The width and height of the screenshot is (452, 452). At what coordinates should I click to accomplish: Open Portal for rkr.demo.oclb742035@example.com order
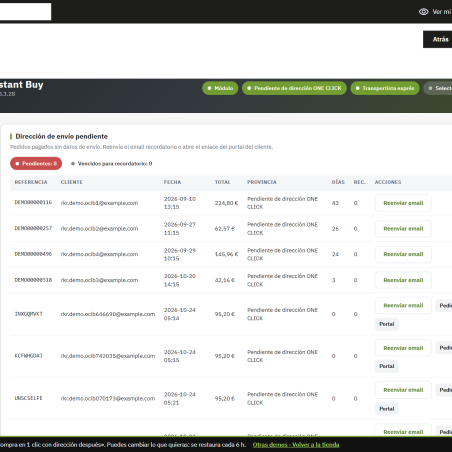tap(387, 366)
